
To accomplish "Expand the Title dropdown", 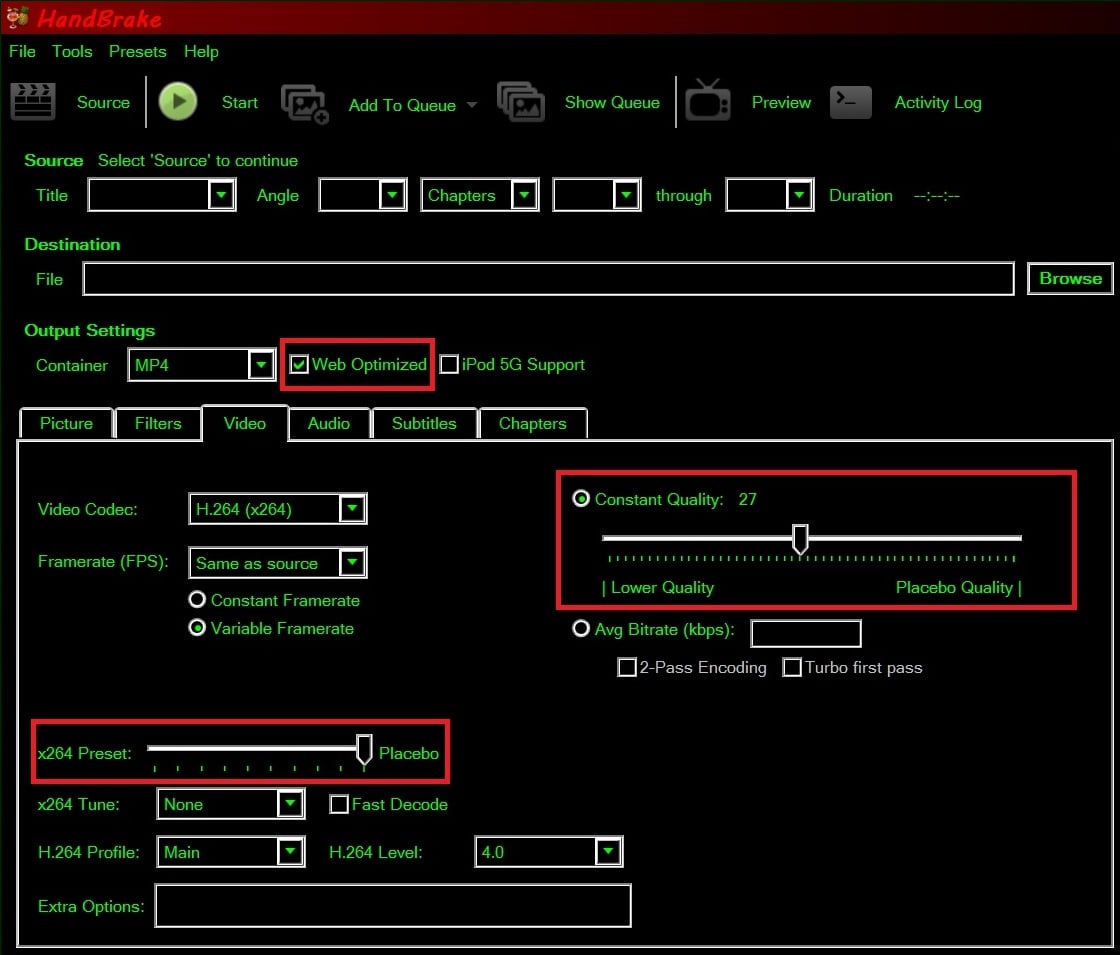I will tap(221, 194).
